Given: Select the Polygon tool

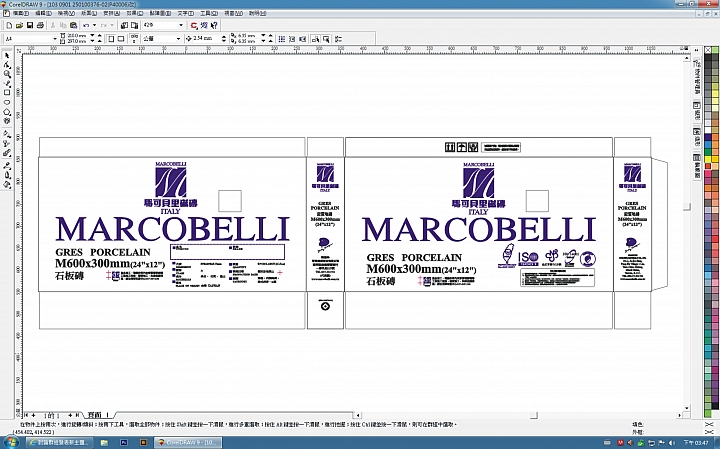Looking at the screenshot, I should [x=7, y=112].
